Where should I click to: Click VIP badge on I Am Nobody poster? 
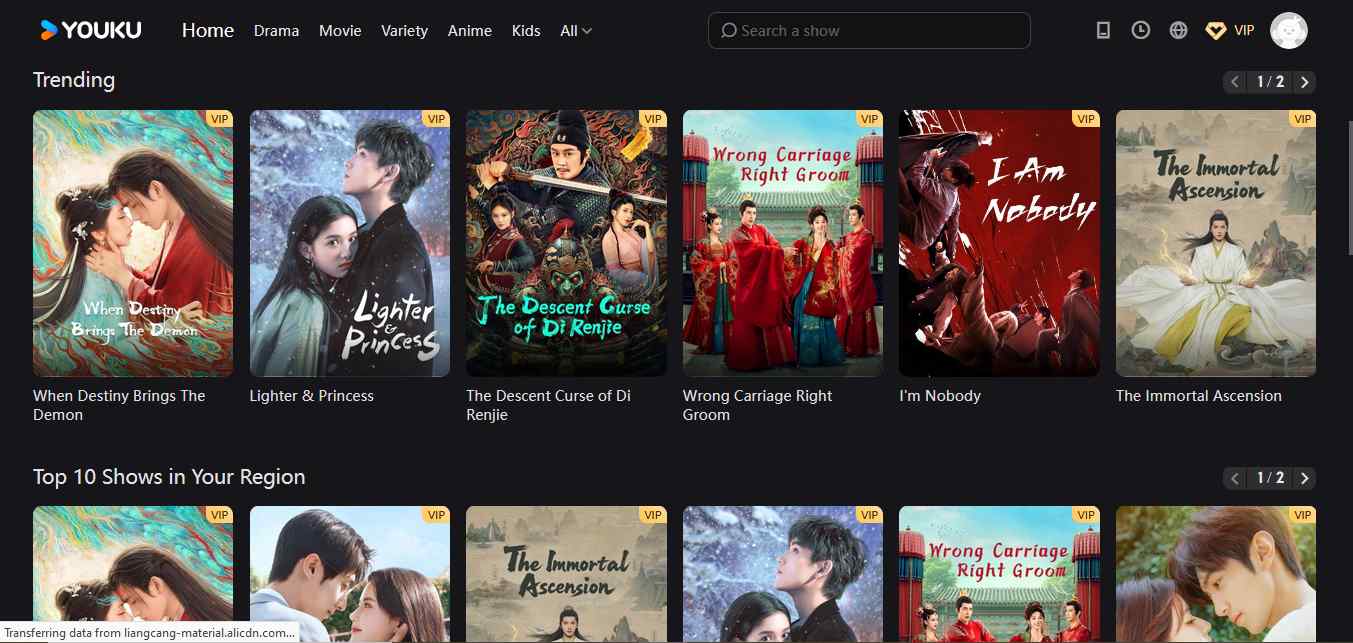tap(1086, 119)
